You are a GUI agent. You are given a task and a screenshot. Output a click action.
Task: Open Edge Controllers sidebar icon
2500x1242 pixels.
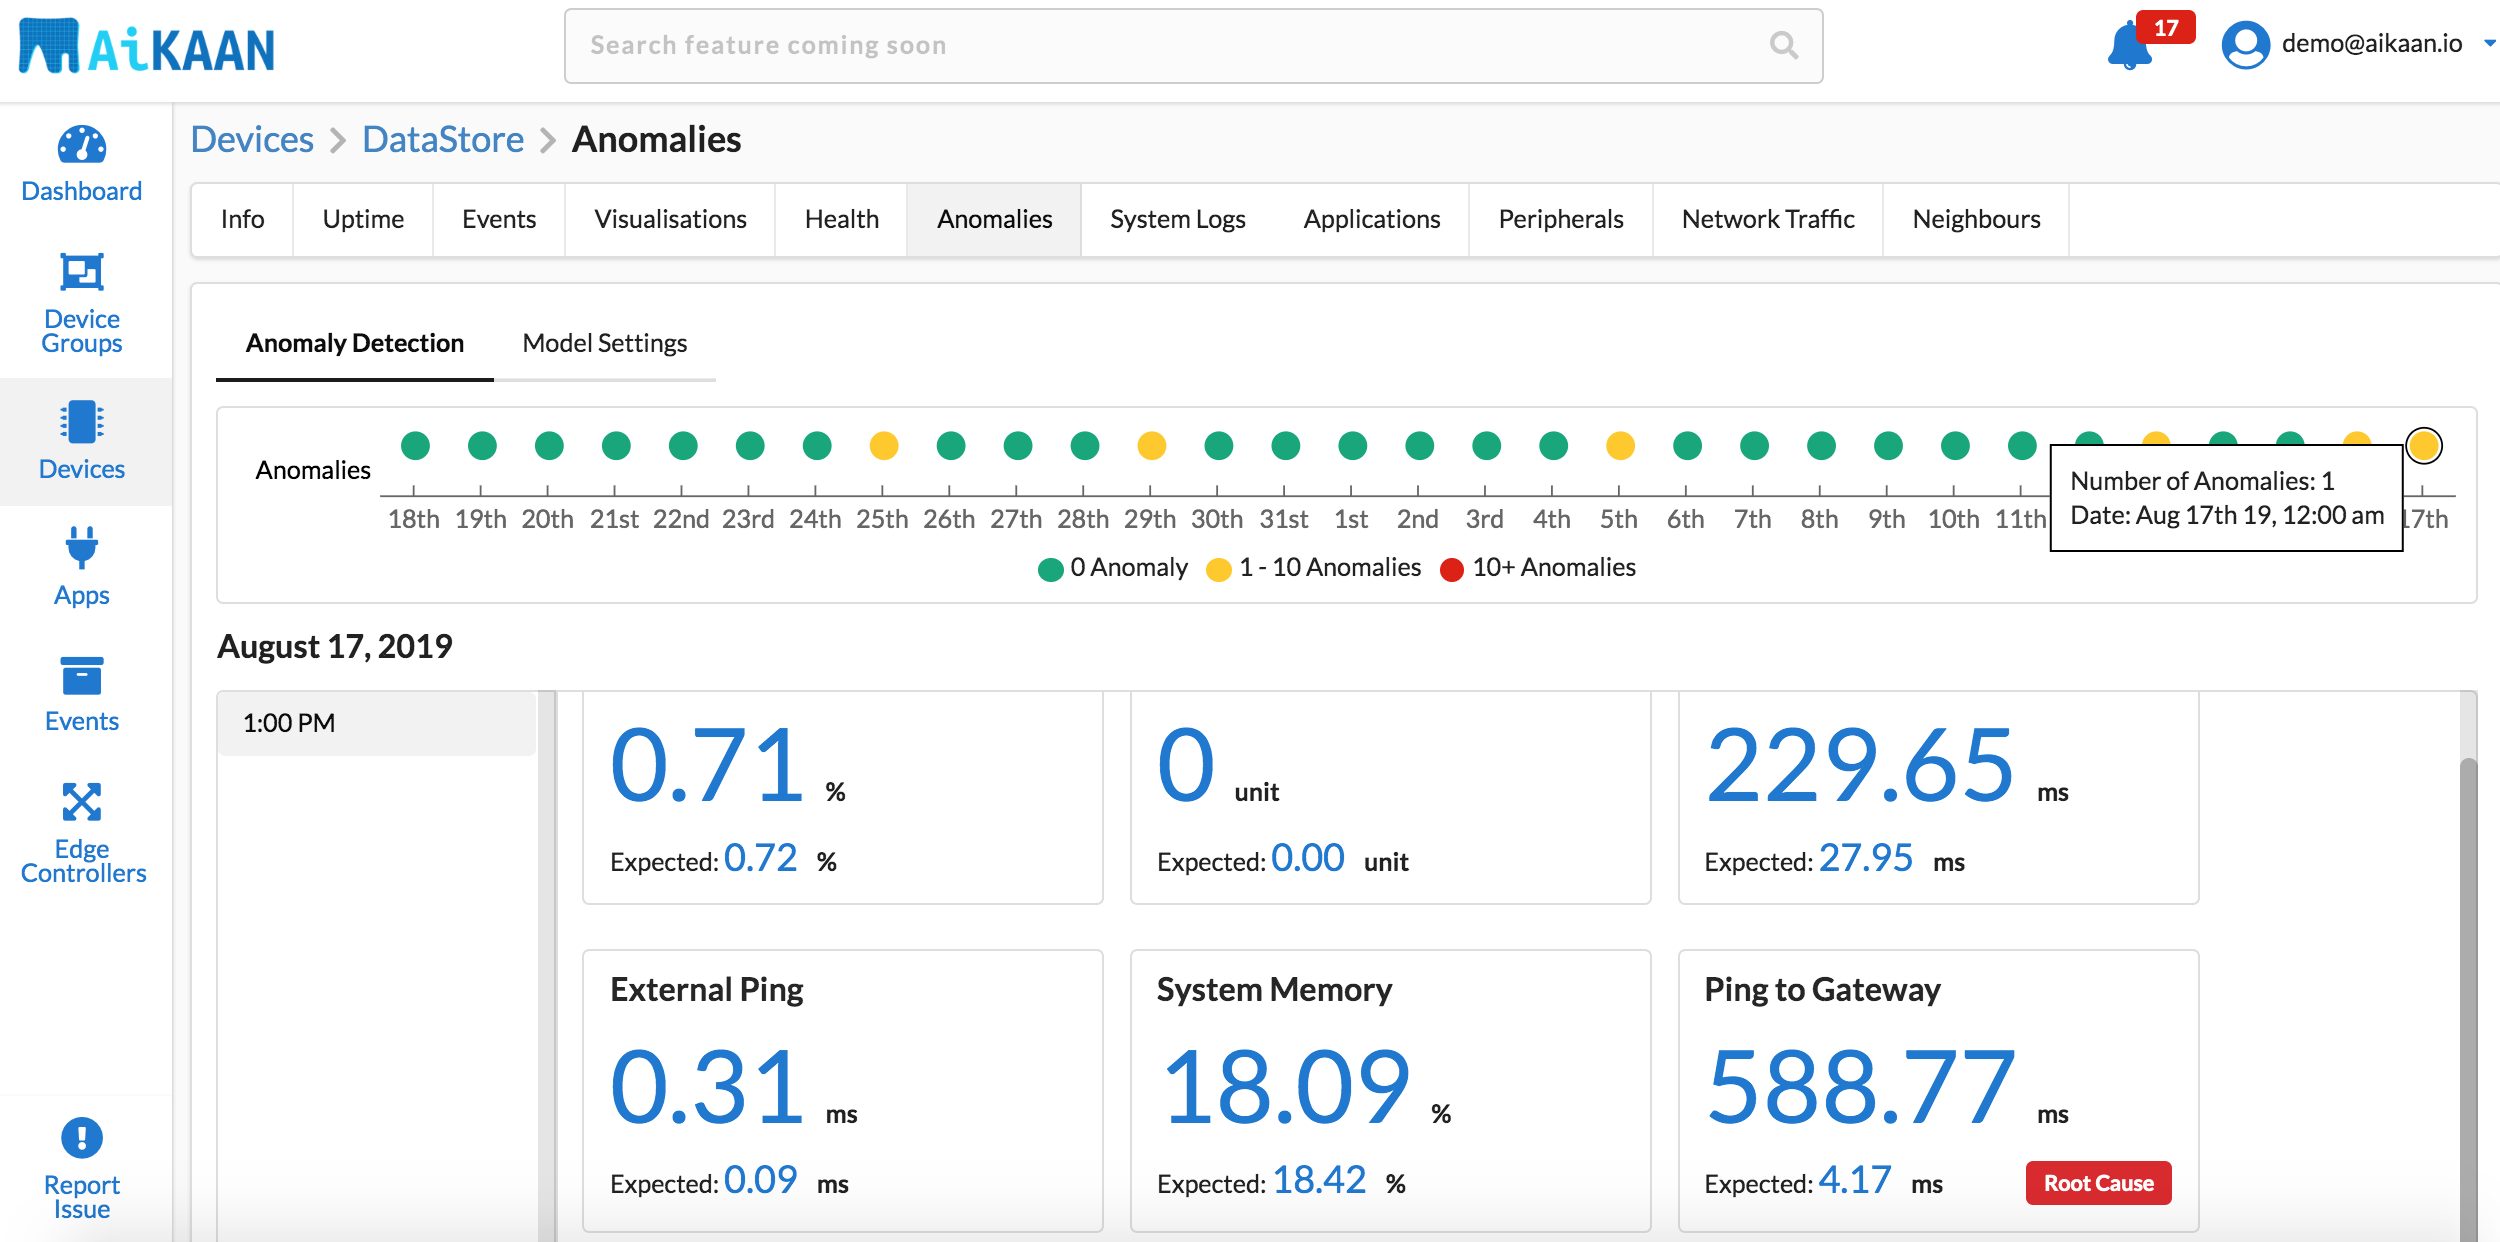82,802
